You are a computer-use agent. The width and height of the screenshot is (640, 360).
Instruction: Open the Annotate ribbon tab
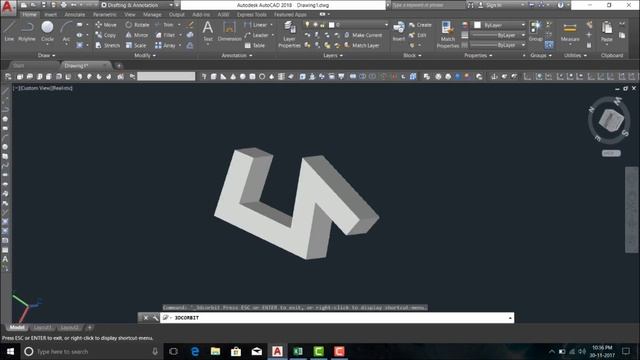click(75, 14)
